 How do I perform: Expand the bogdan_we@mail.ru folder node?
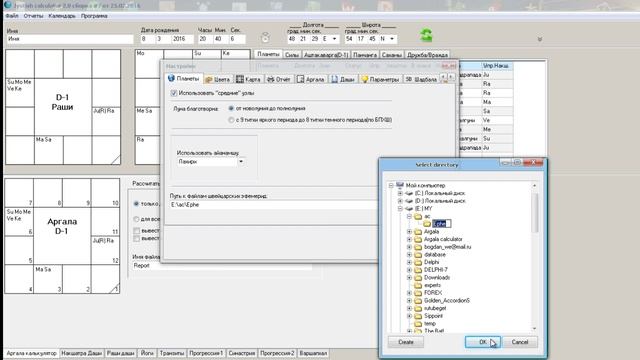pyautogui.click(x=409, y=247)
